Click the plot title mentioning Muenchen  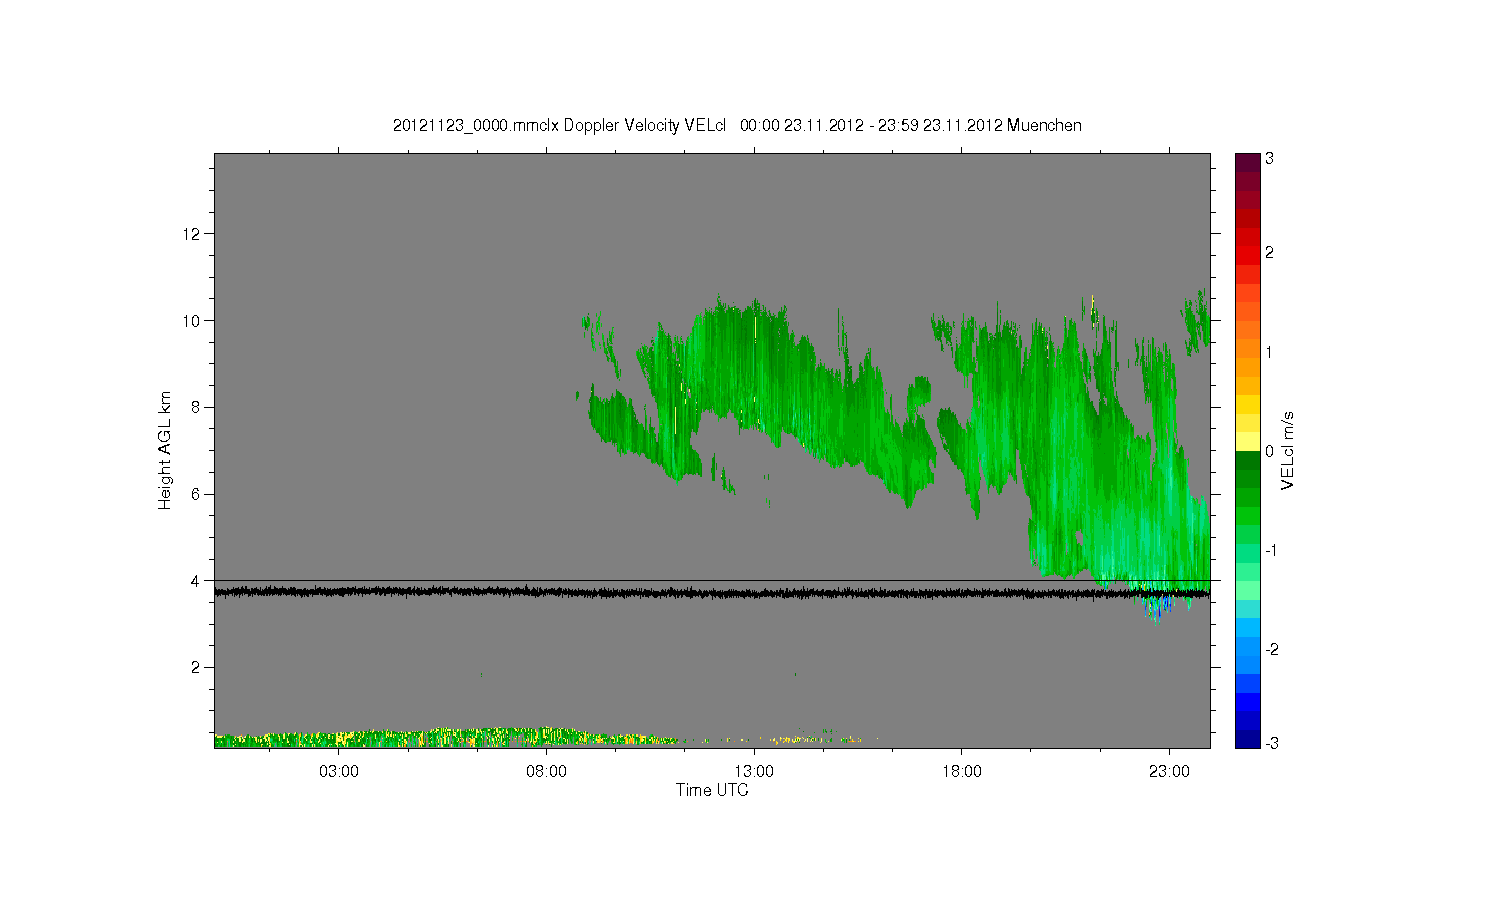point(737,125)
